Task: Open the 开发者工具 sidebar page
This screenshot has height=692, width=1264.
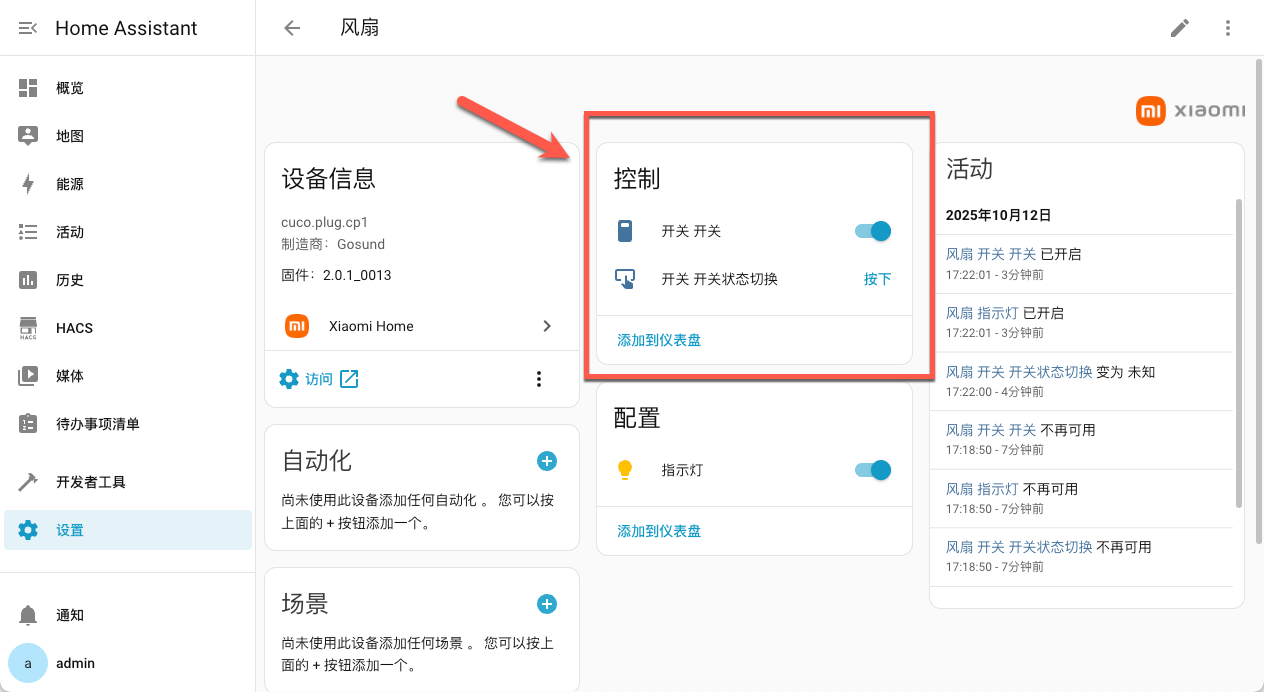Action: pyautogui.click(x=89, y=482)
